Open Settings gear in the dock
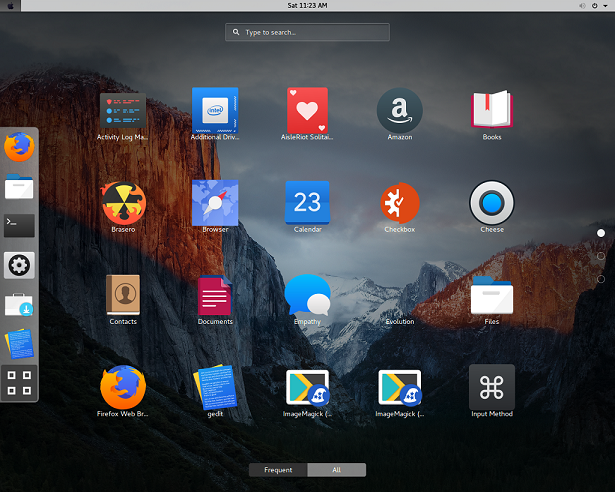Image resolution: width=615 pixels, height=492 pixels. pyautogui.click(x=19, y=266)
